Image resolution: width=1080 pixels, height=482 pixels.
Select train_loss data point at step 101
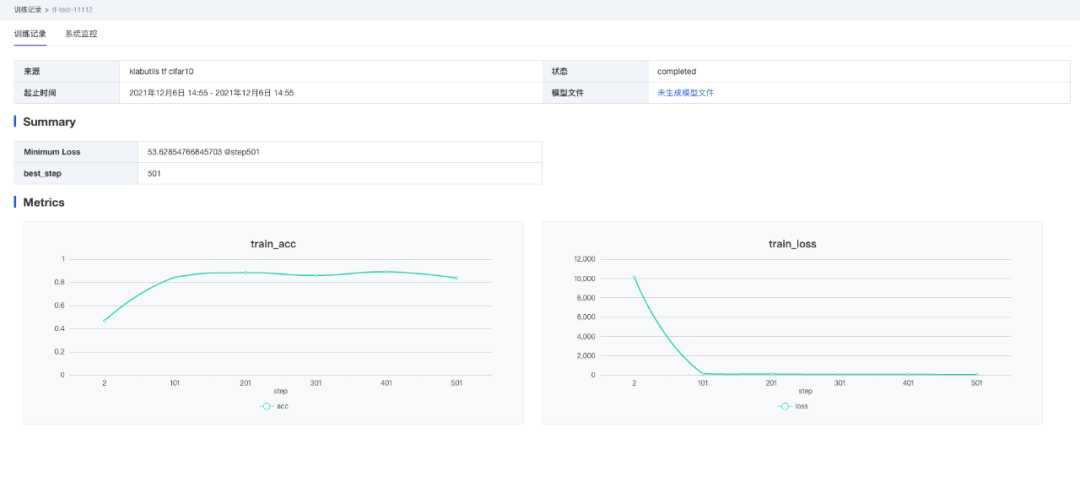click(703, 373)
